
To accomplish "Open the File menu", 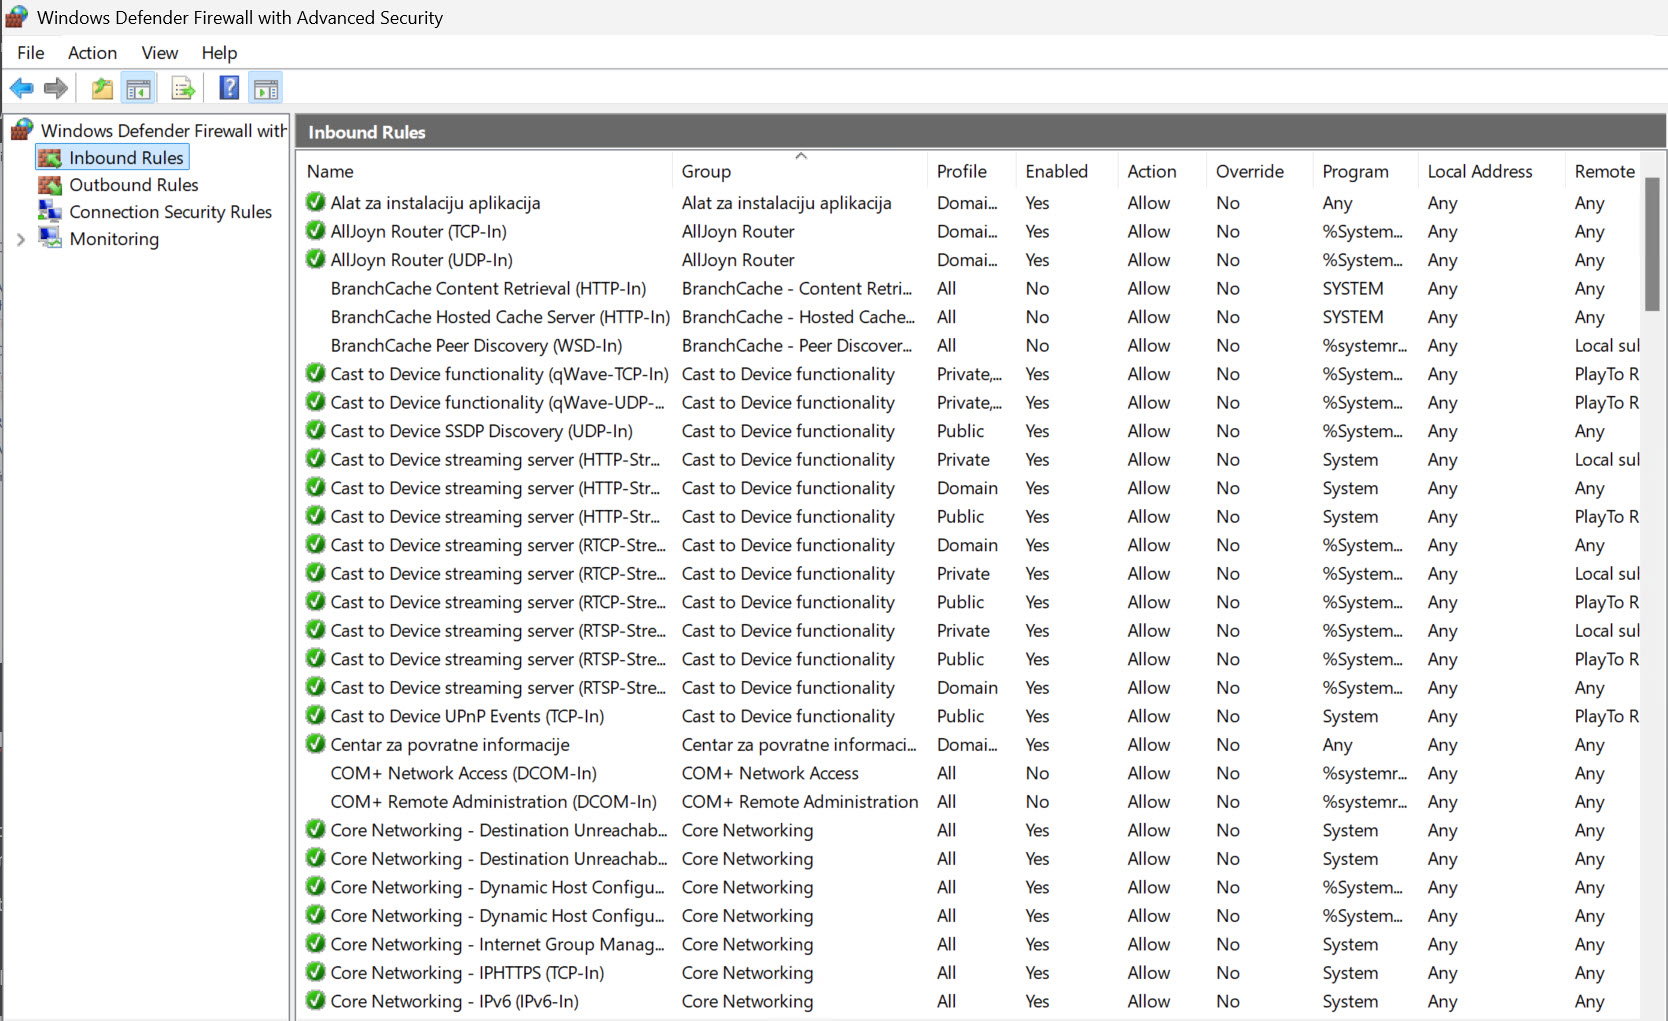I will [31, 53].
